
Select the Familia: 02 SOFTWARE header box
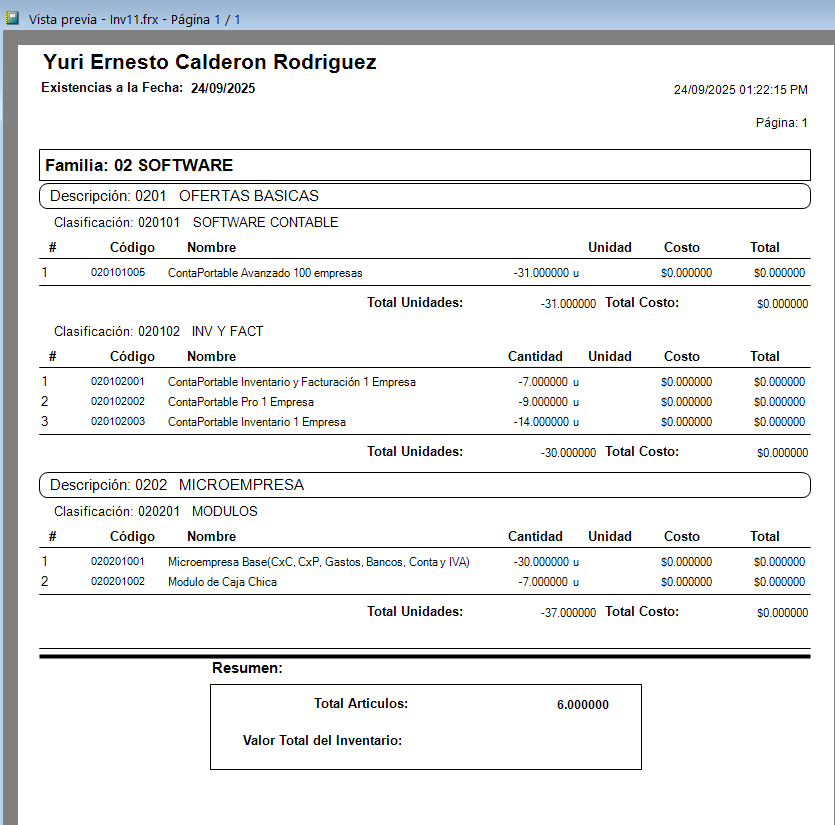[425, 165]
